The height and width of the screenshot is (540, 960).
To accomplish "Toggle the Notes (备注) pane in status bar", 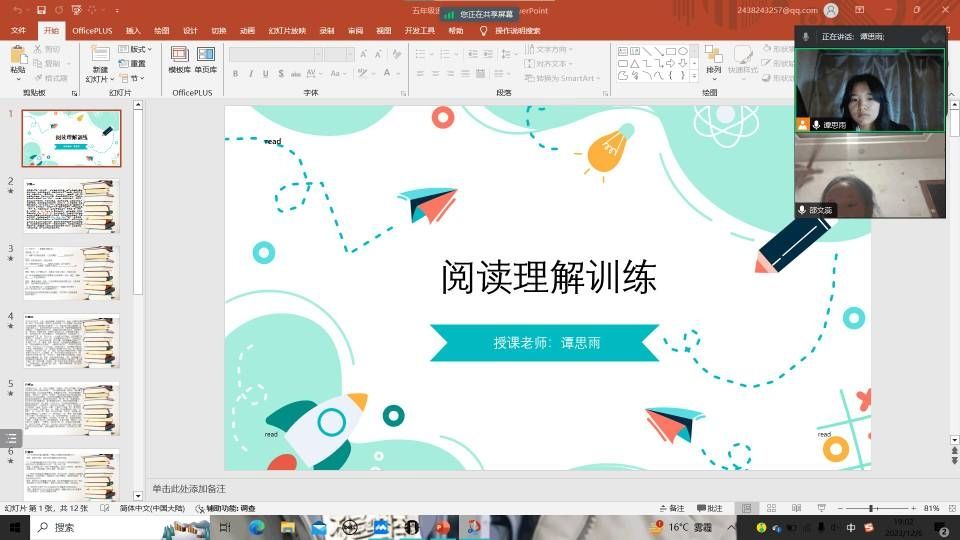I will [672, 508].
